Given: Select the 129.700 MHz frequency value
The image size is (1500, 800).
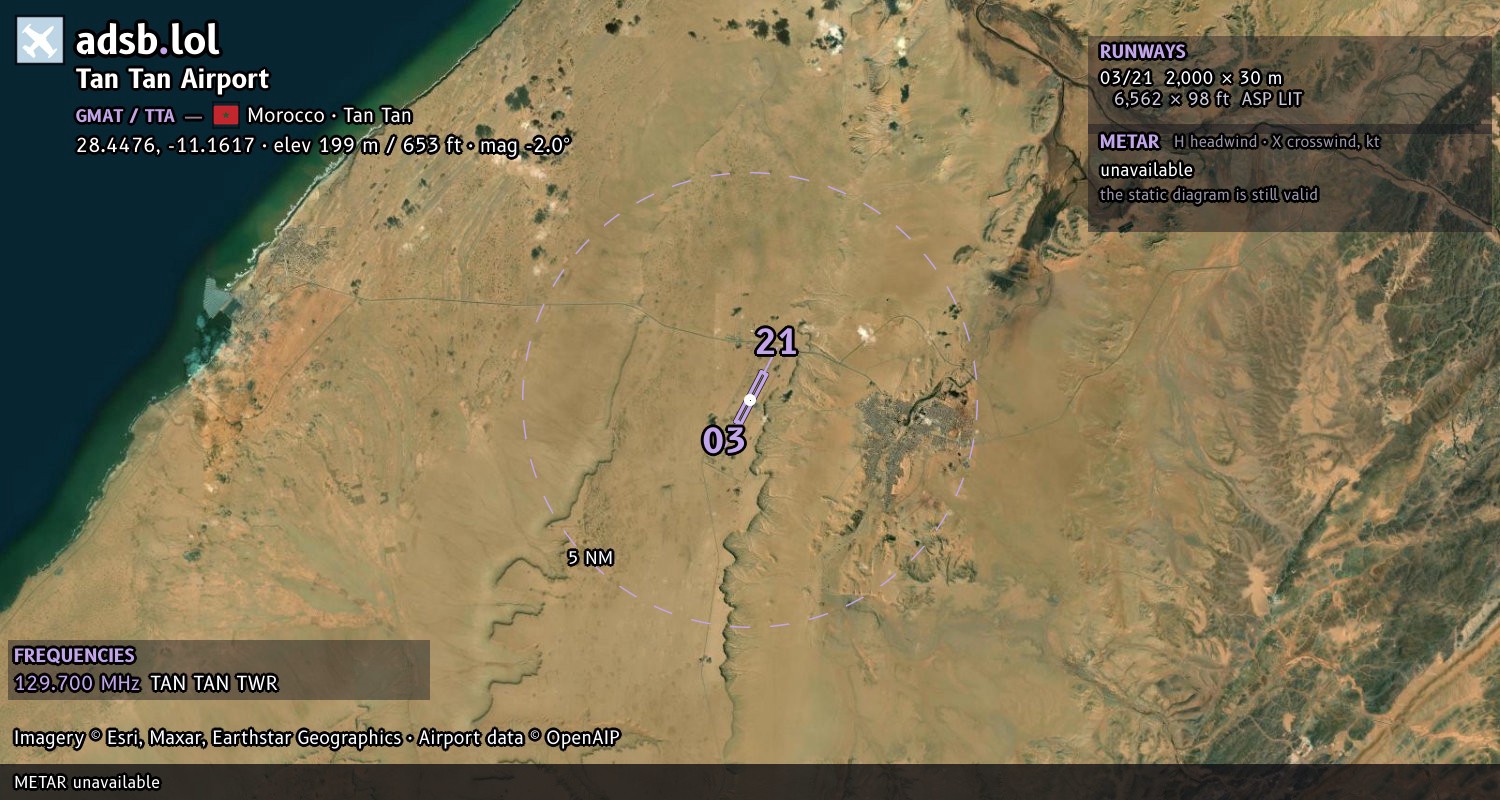Looking at the screenshot, I should 77,684.
